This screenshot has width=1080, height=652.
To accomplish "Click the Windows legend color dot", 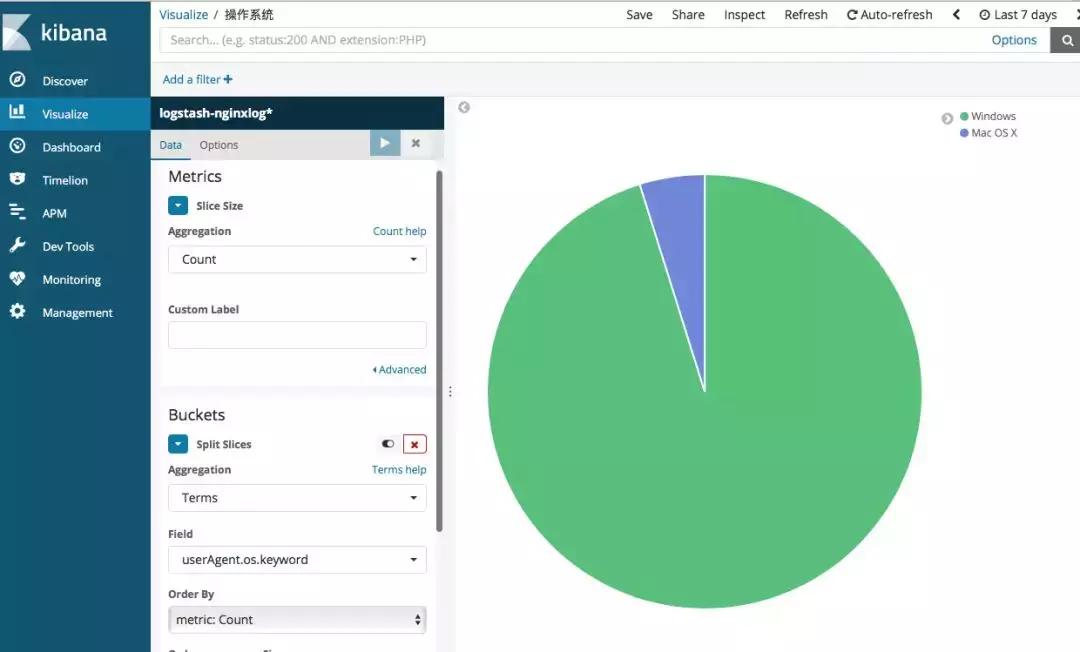I will tap(962, 116).
